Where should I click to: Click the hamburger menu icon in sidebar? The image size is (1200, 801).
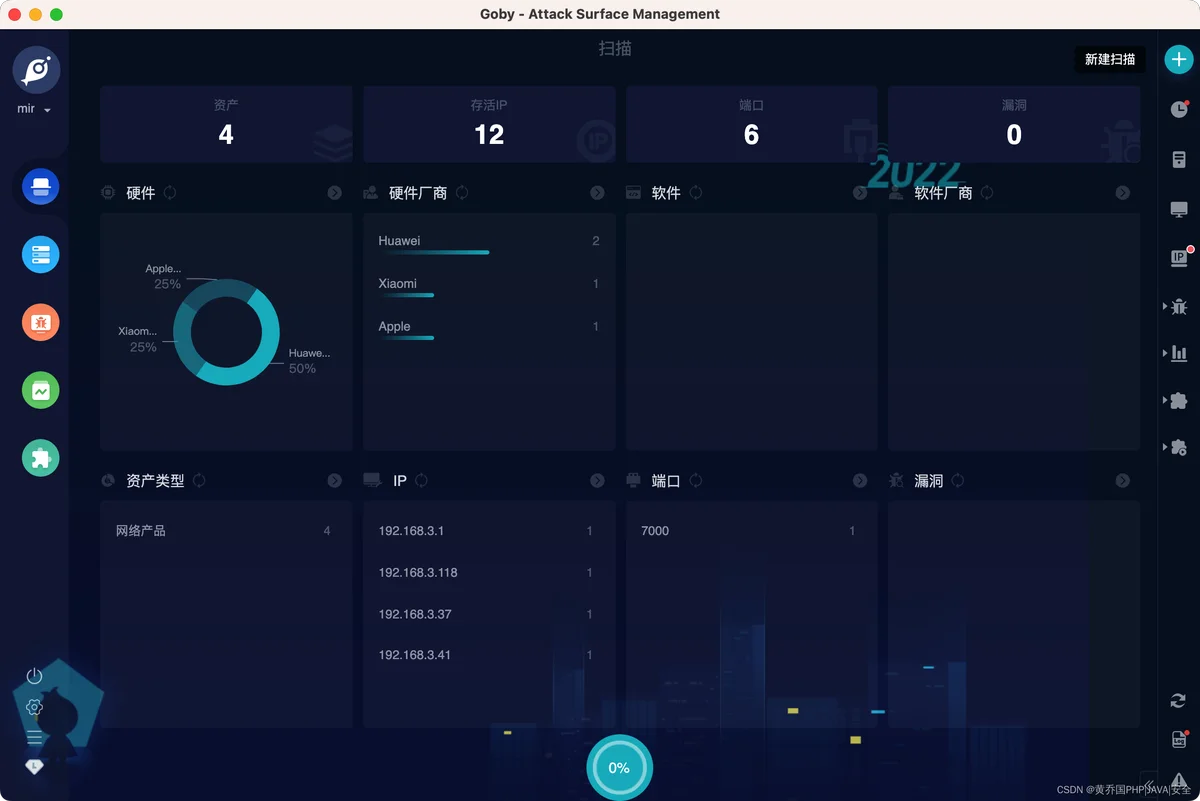pos(34,737)
